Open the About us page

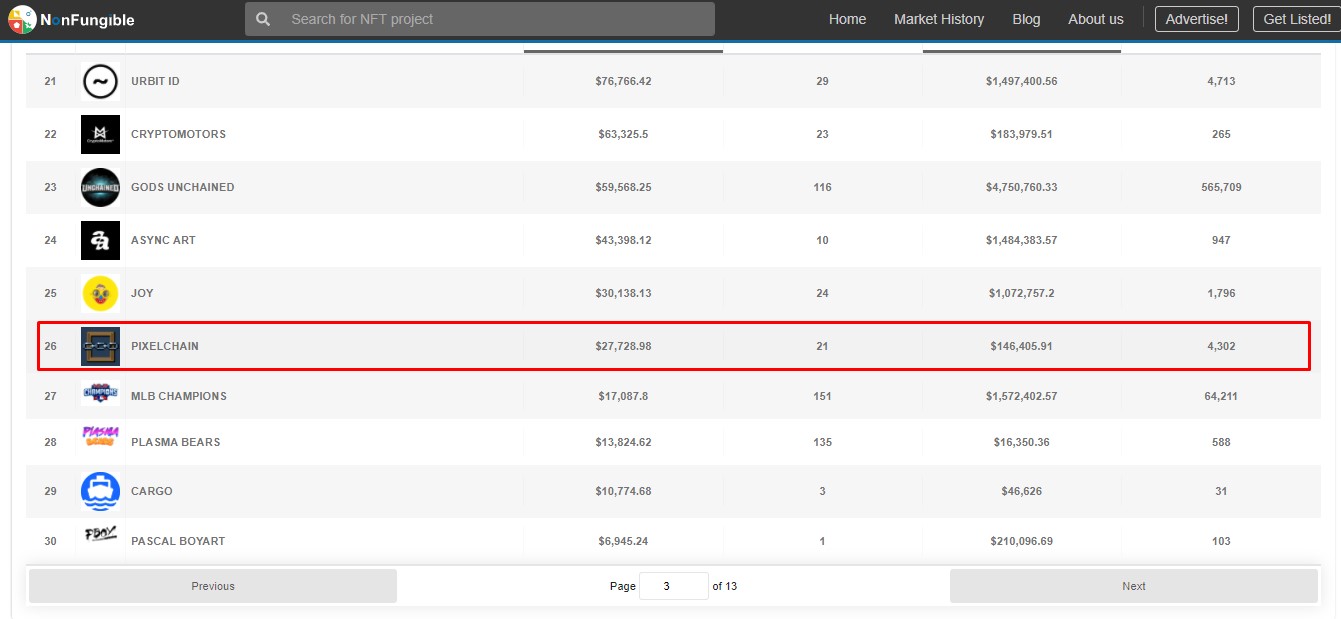(x=1095, y=19)
